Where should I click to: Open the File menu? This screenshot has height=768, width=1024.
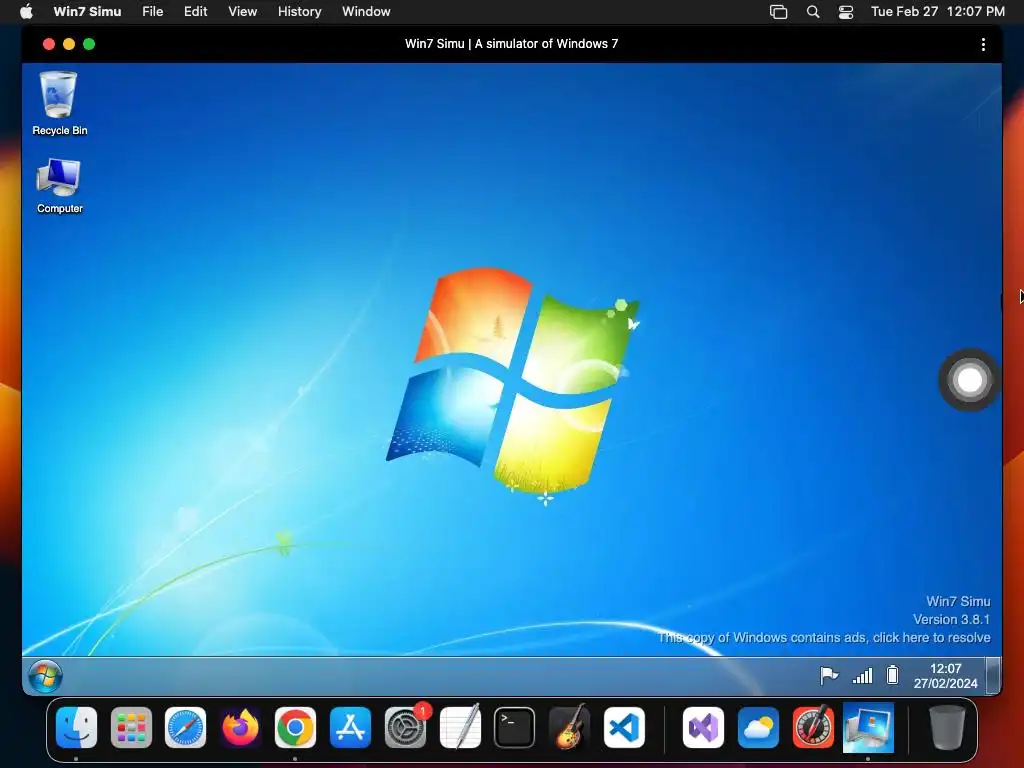coord(153,12)
